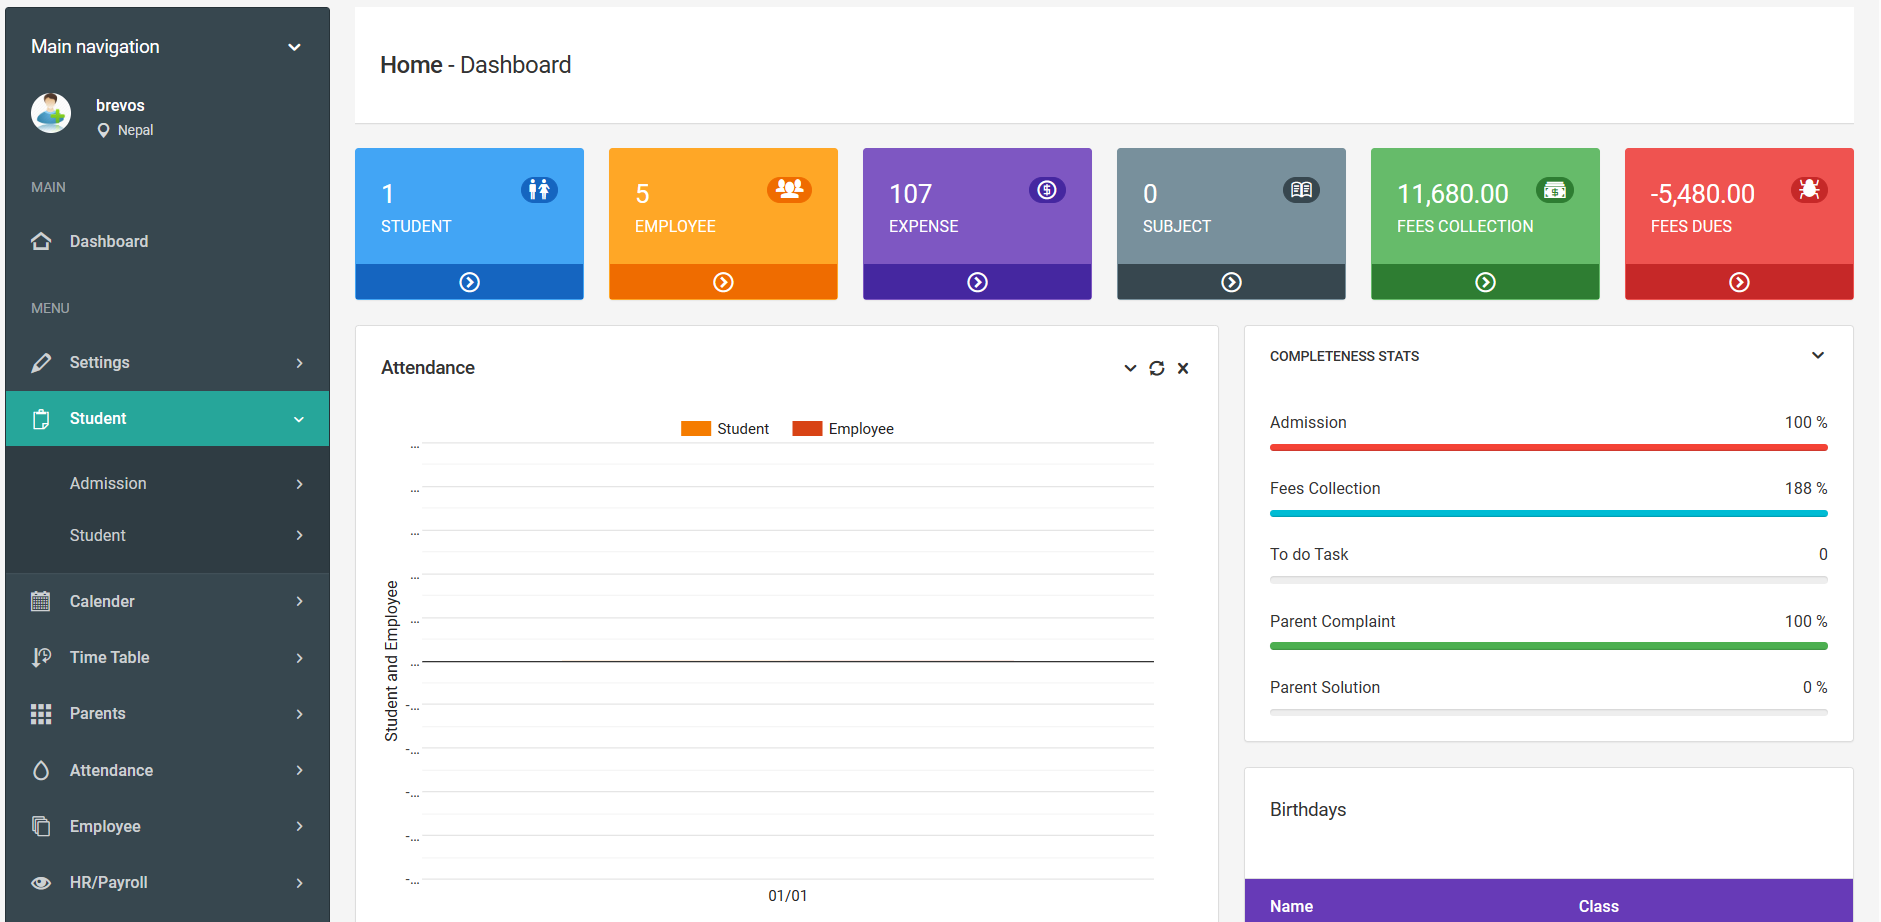Close the Attendance panel
The height and width of the screenshot is (922, 1881).
point(1183,368)
